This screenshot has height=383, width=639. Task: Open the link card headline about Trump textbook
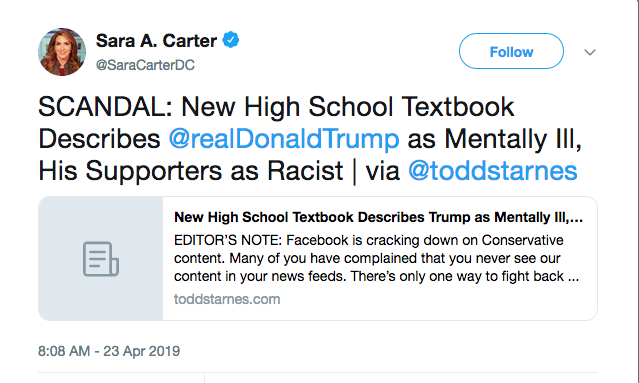[378, 217]
